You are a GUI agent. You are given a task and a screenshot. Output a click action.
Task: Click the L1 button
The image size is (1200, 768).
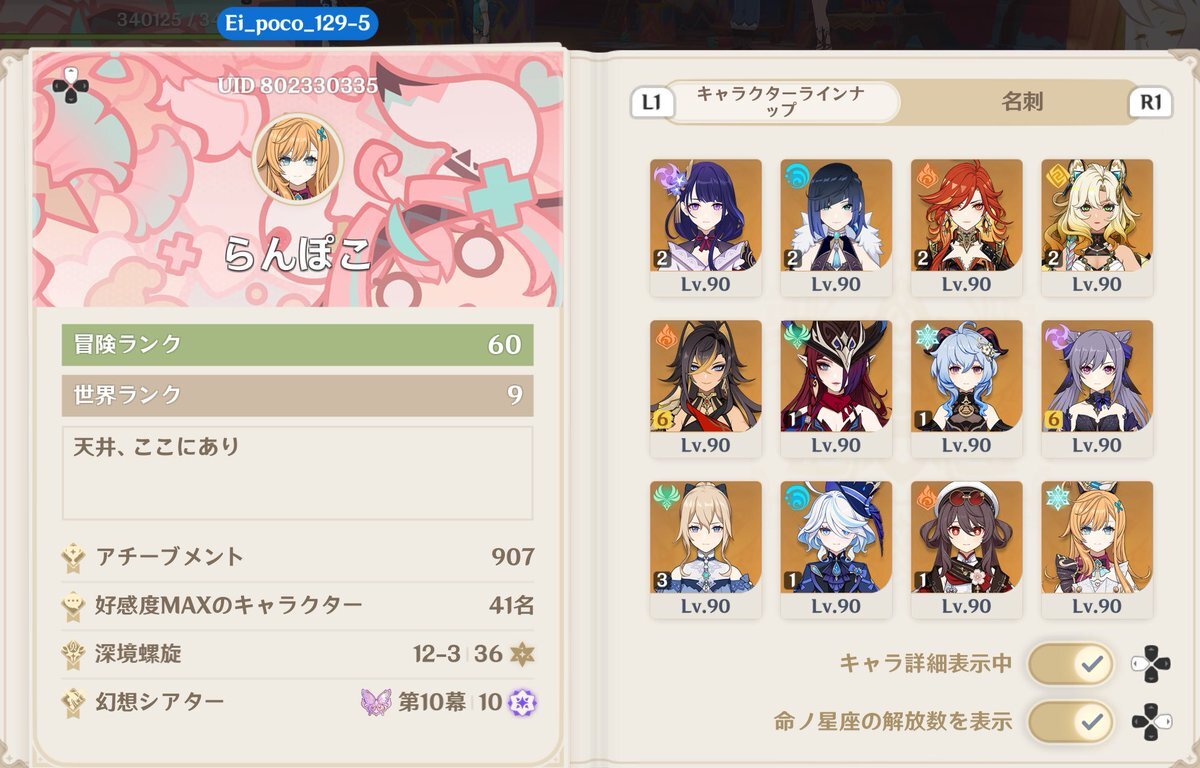point(651,103)
